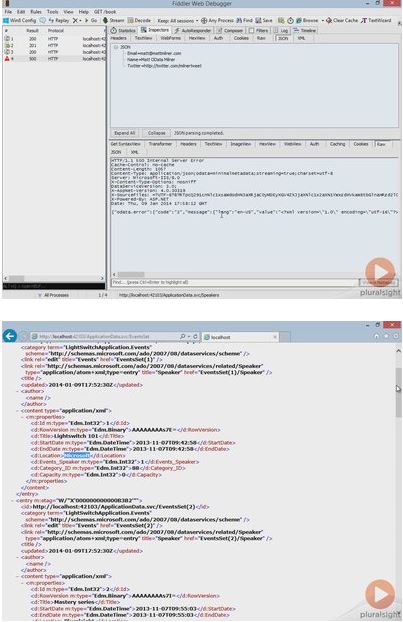Click the Expand All button
Screen dimensions: 403x622
[125, 133]
